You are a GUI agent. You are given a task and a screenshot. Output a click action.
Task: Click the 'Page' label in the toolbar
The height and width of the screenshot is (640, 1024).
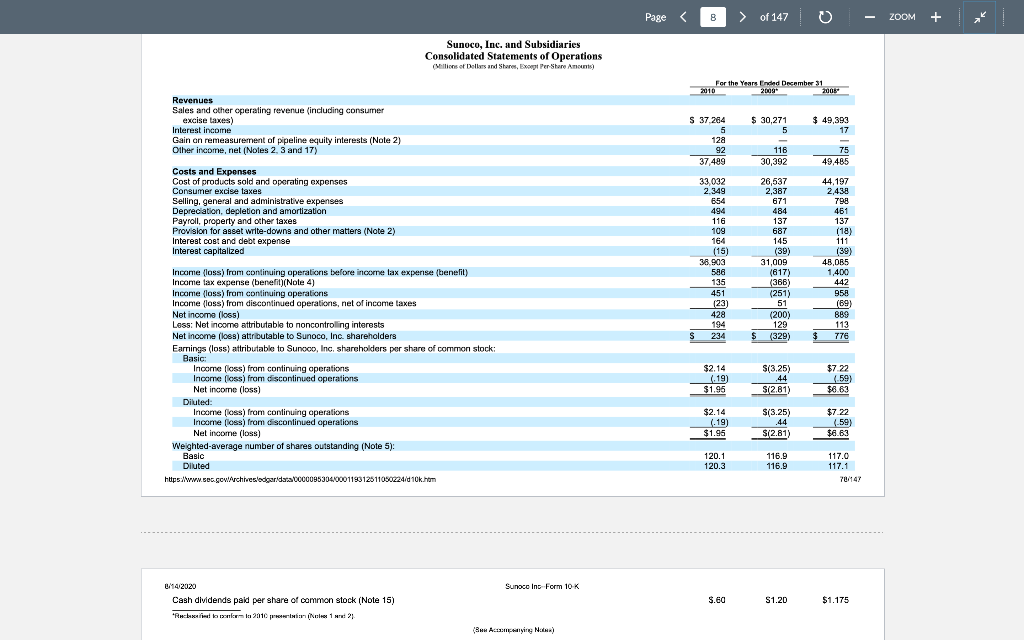[656, 17]
